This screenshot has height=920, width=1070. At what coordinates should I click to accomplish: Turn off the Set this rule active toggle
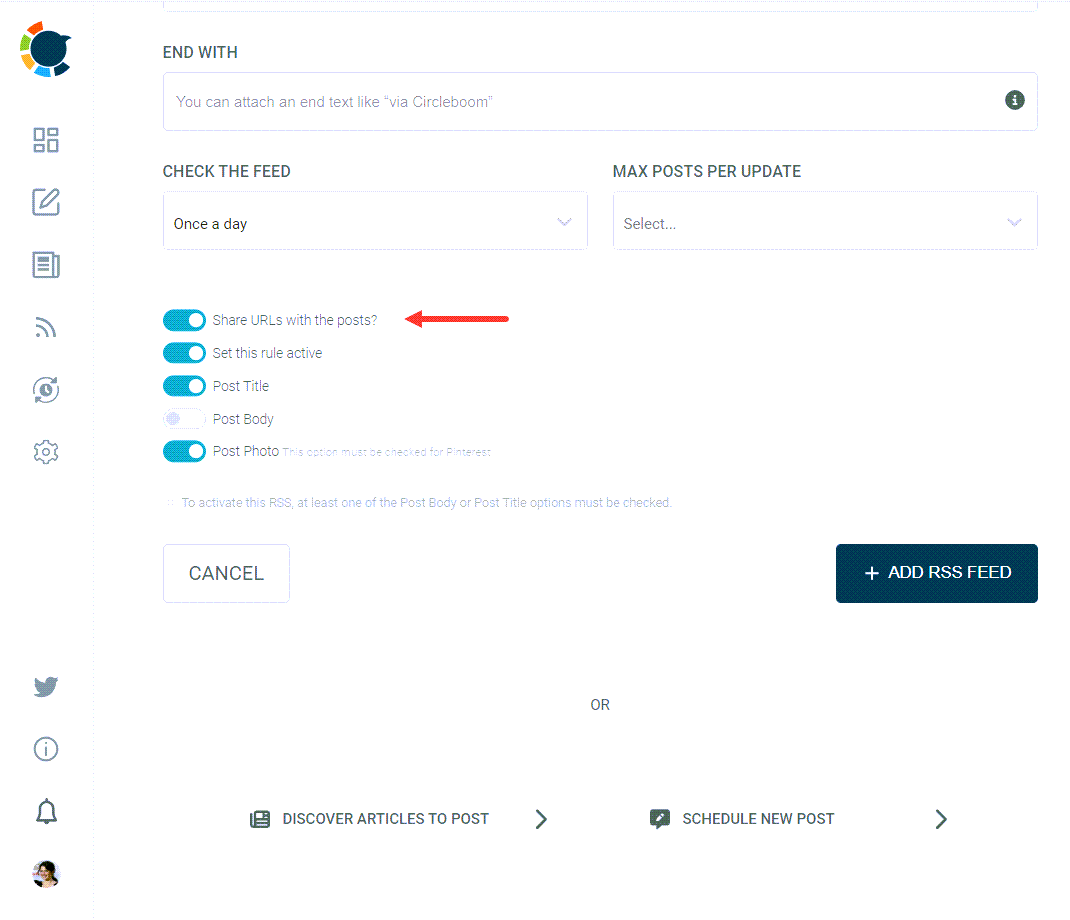pyautogui.click(x=184, y=352)
